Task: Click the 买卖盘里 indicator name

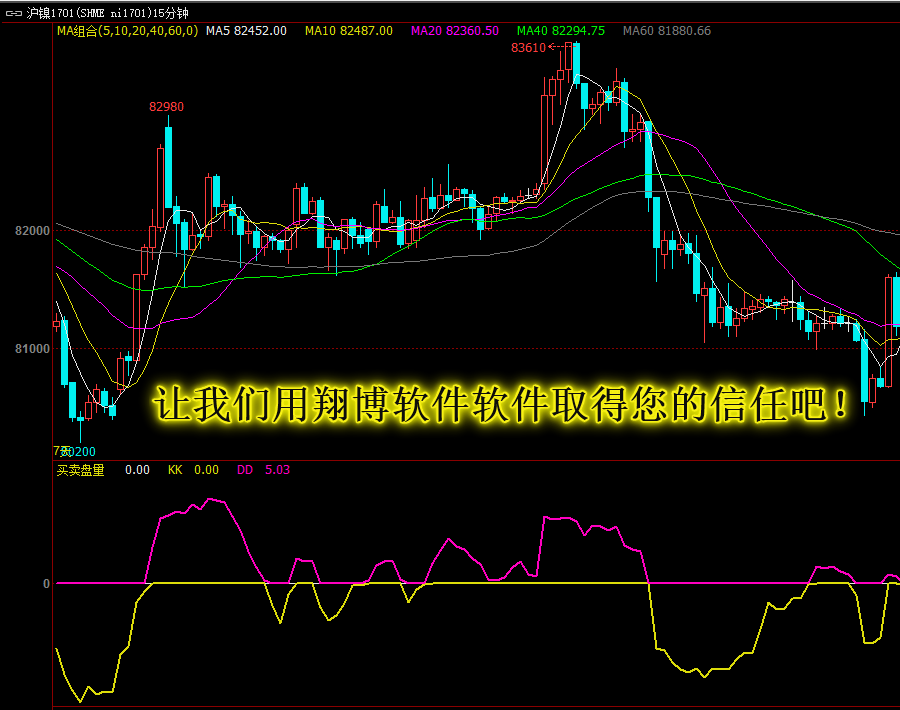Action: [x=80, y=470]
